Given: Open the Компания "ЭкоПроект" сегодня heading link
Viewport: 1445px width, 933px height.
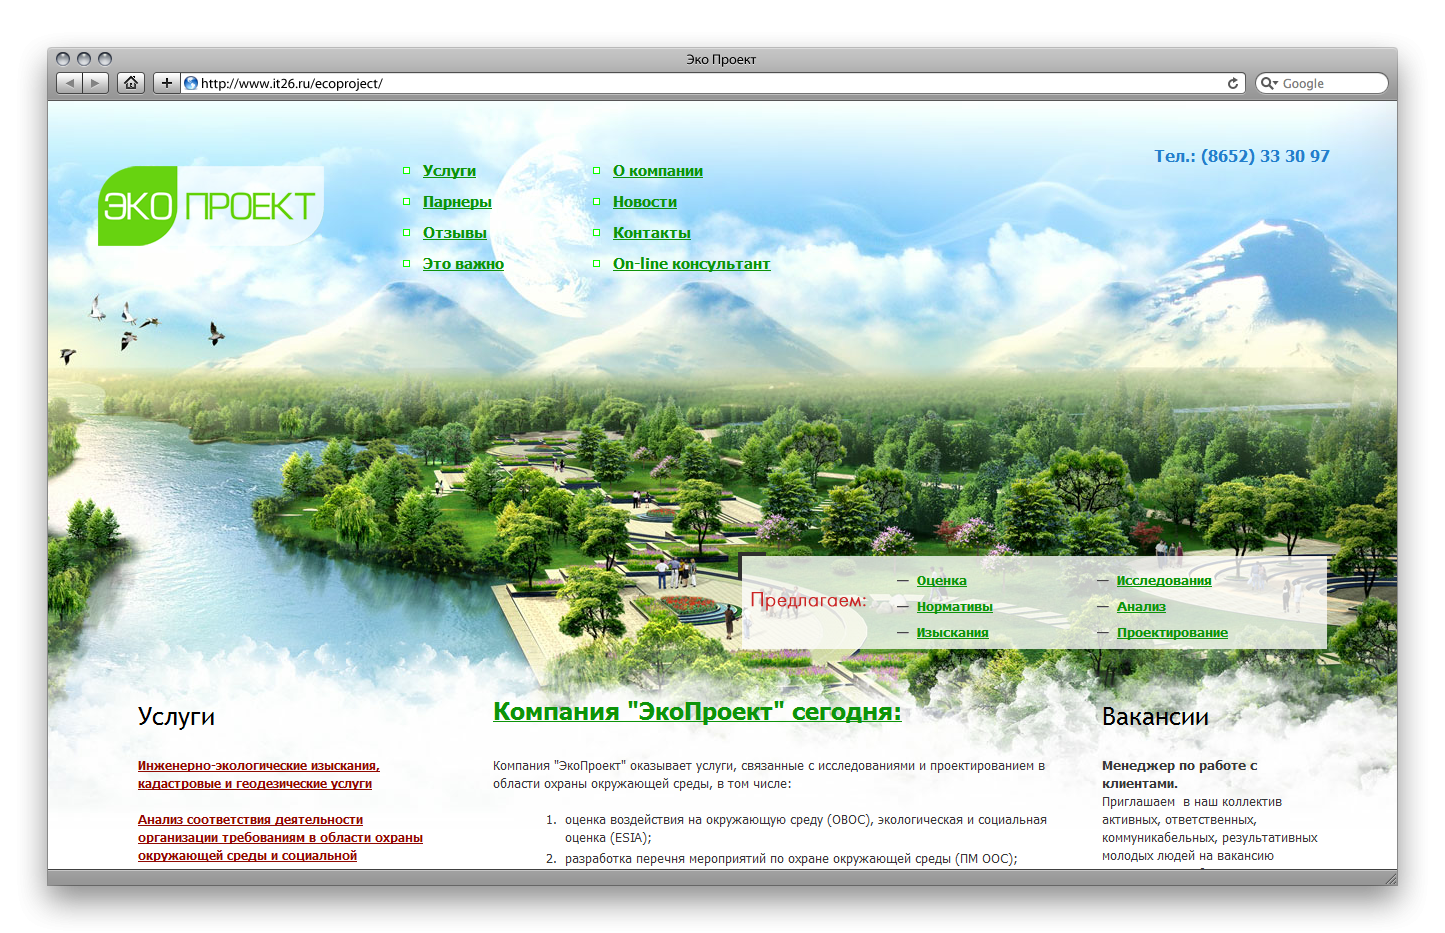Looking at the screenshot, I should point(697,711).
